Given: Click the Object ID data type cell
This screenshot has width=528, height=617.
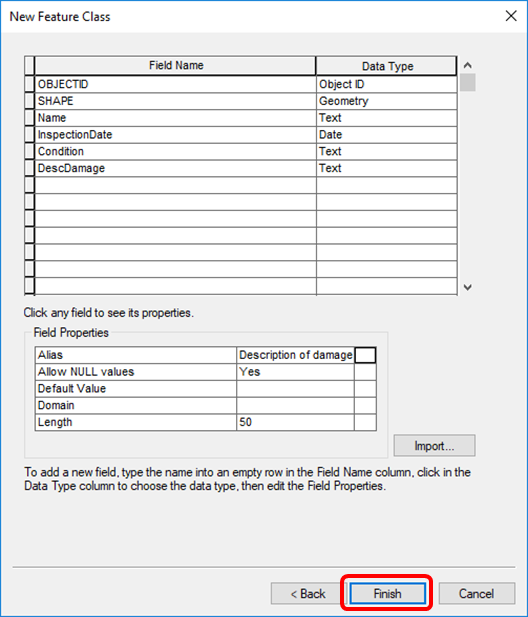Looking at the screenshot, I should [386, 84].
